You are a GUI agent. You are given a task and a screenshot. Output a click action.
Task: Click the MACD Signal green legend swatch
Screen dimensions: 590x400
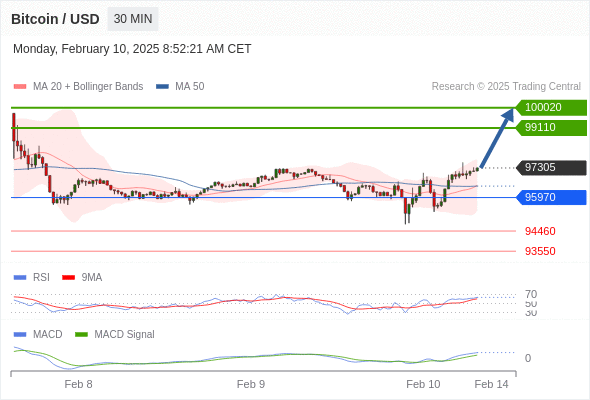[81, 334]
